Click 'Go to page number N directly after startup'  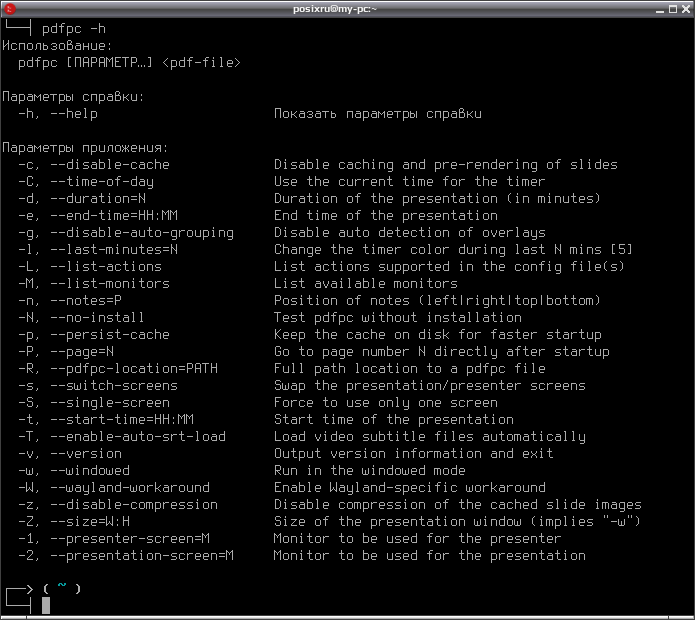pos(441,351)
